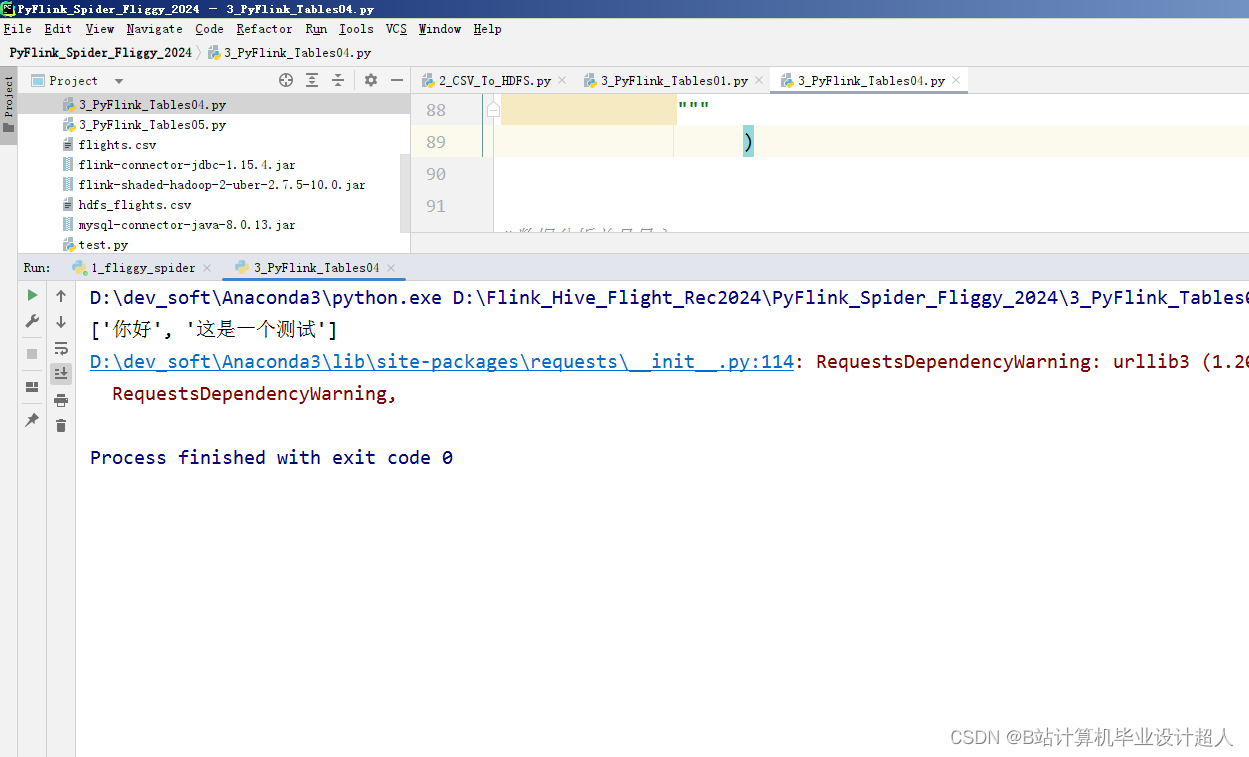The image size is (1249, 757).
Task: Open the Project view dropdown
Action: point(119,81)
